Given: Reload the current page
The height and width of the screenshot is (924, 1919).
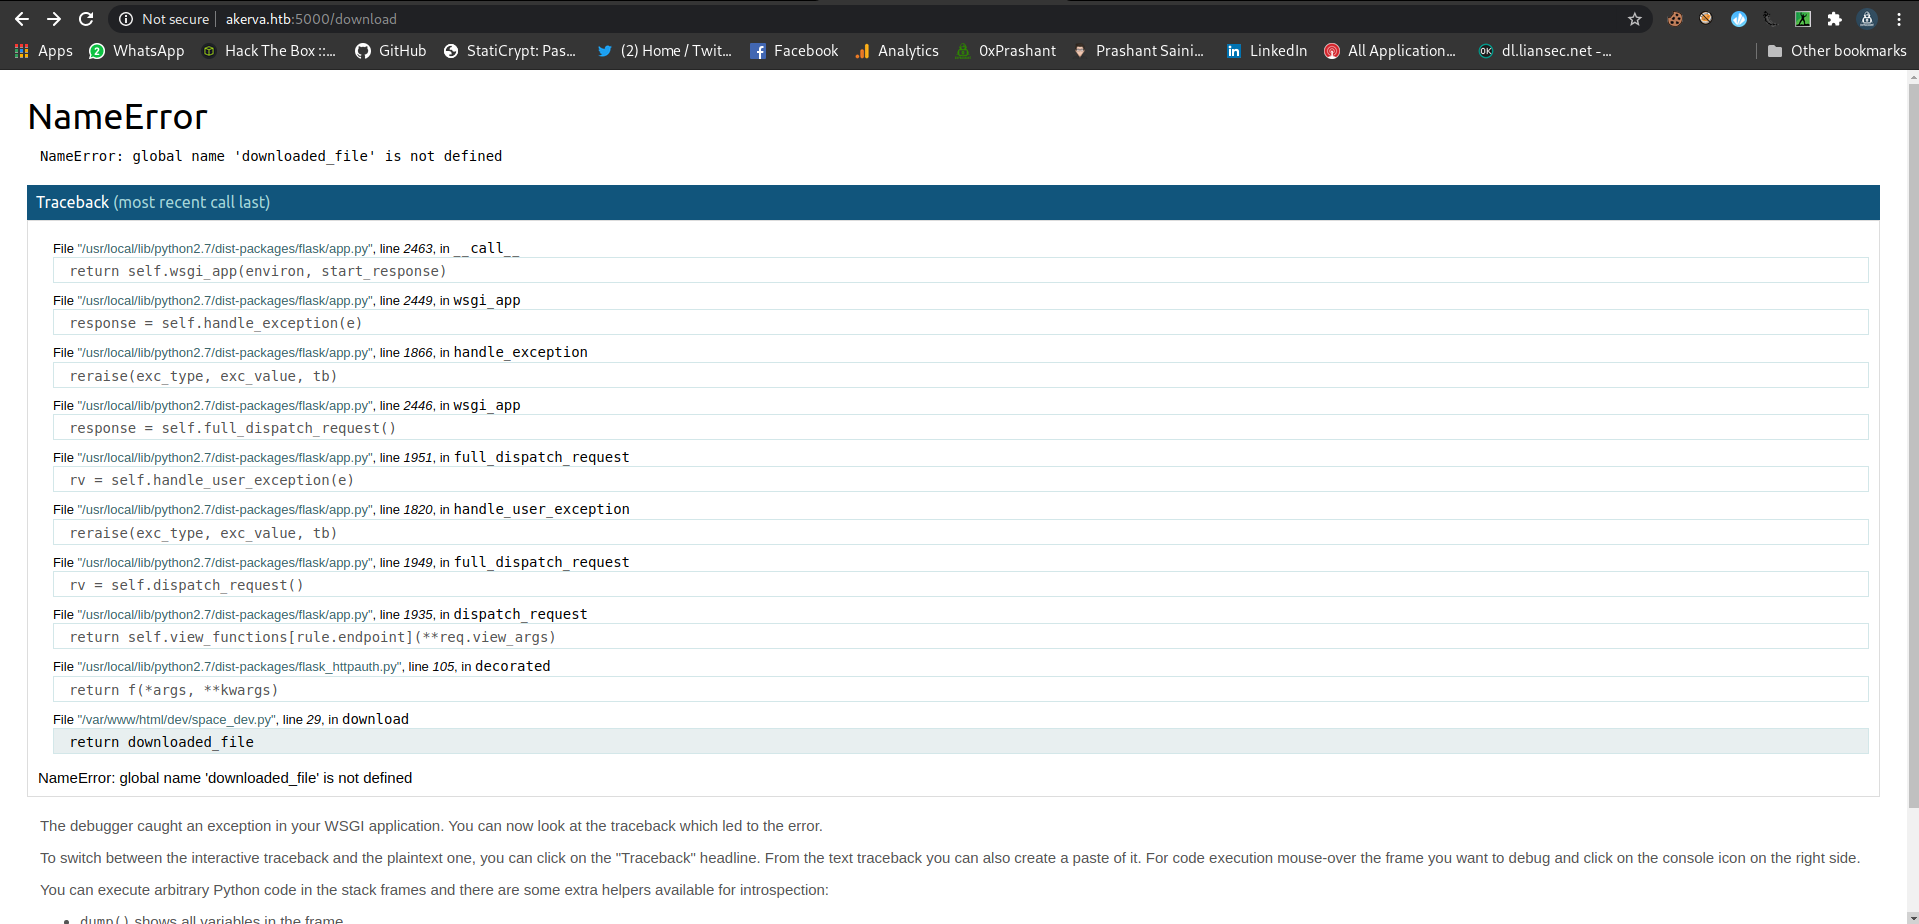Looking at the screenshot, I should 86,18.
